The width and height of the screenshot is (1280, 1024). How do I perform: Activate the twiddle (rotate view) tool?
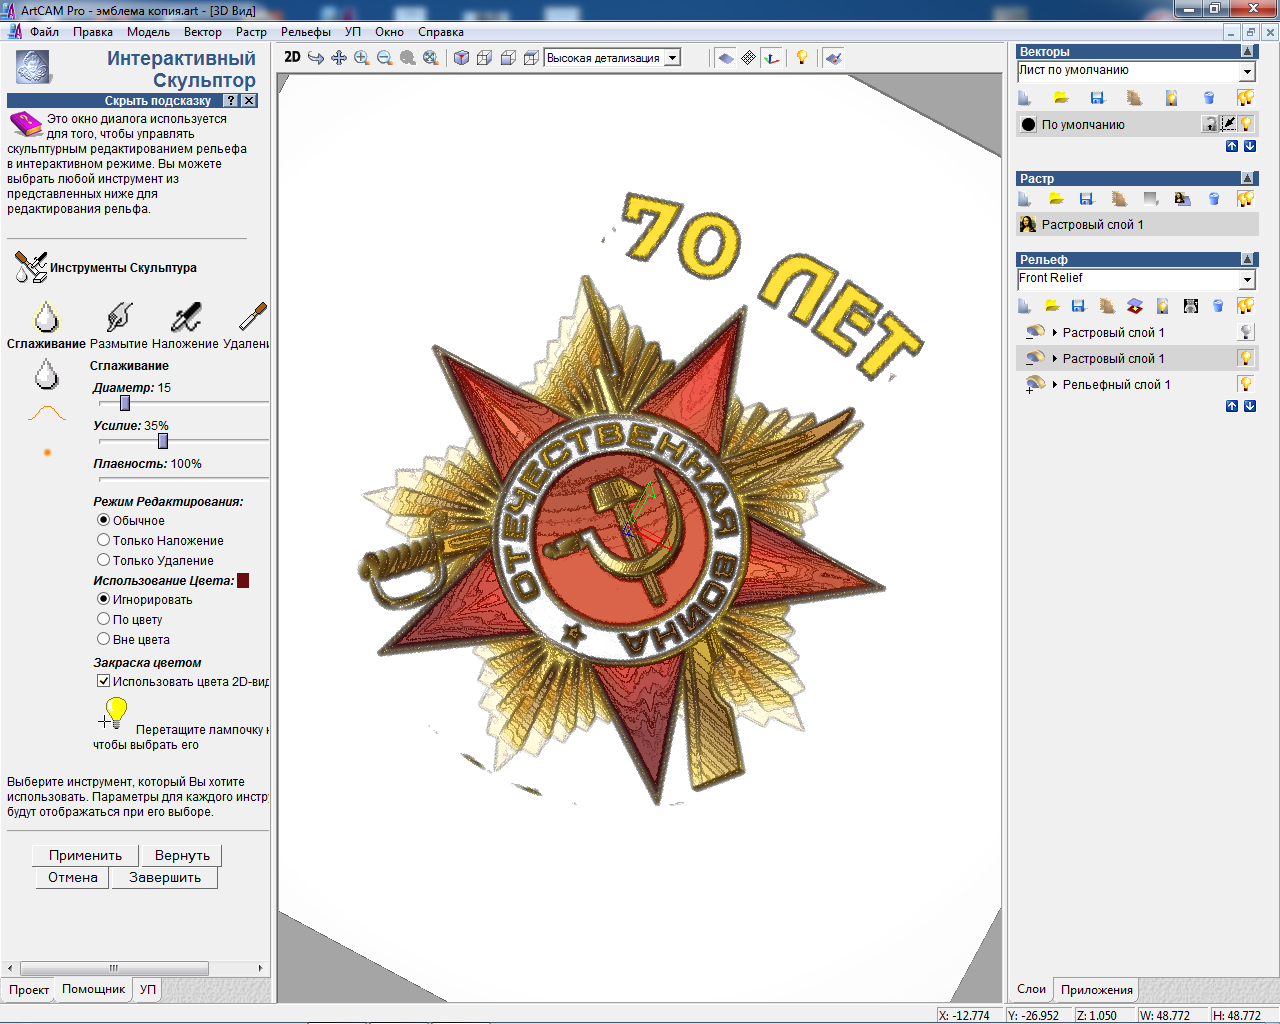coord(316,58)
